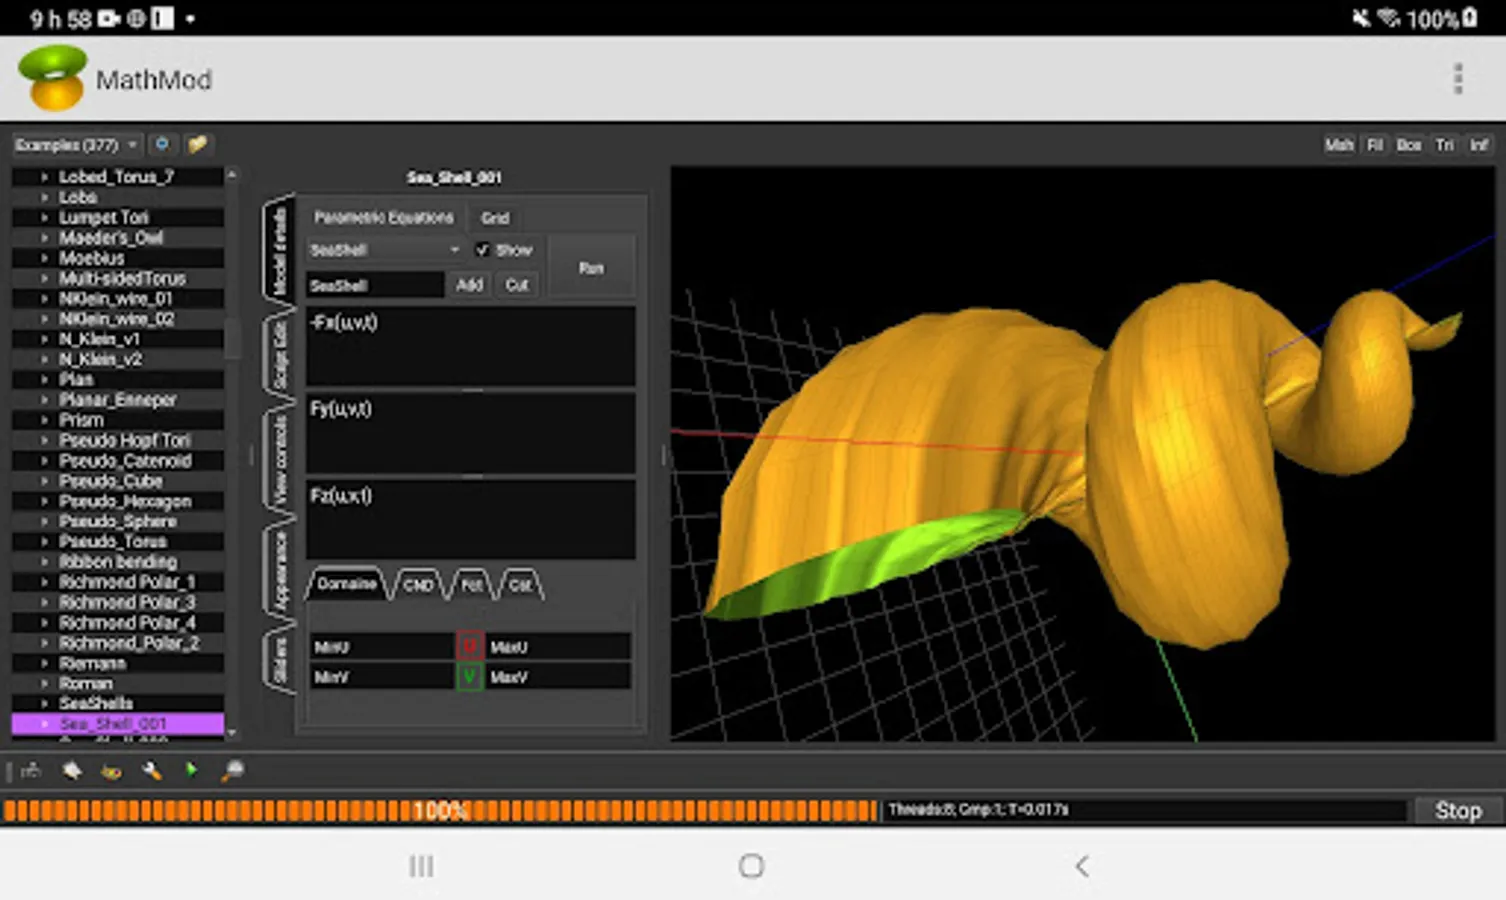Click the orange 100% progress bar
The width and height of the screenshot is (1506, 900).
tap(440, 811)
